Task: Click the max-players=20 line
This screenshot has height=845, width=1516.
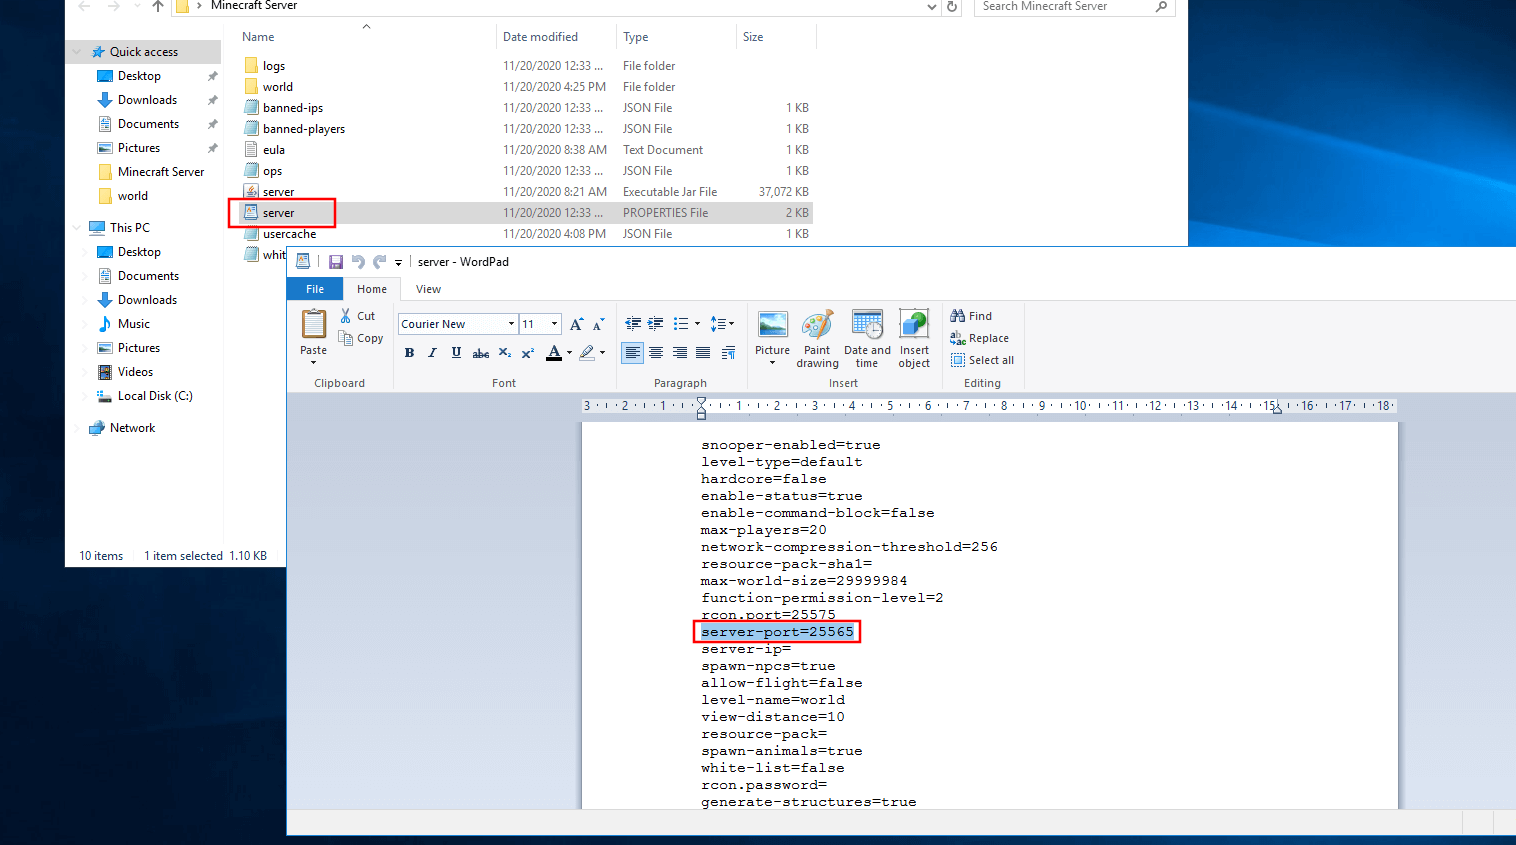Action: [x=764, y=530]
